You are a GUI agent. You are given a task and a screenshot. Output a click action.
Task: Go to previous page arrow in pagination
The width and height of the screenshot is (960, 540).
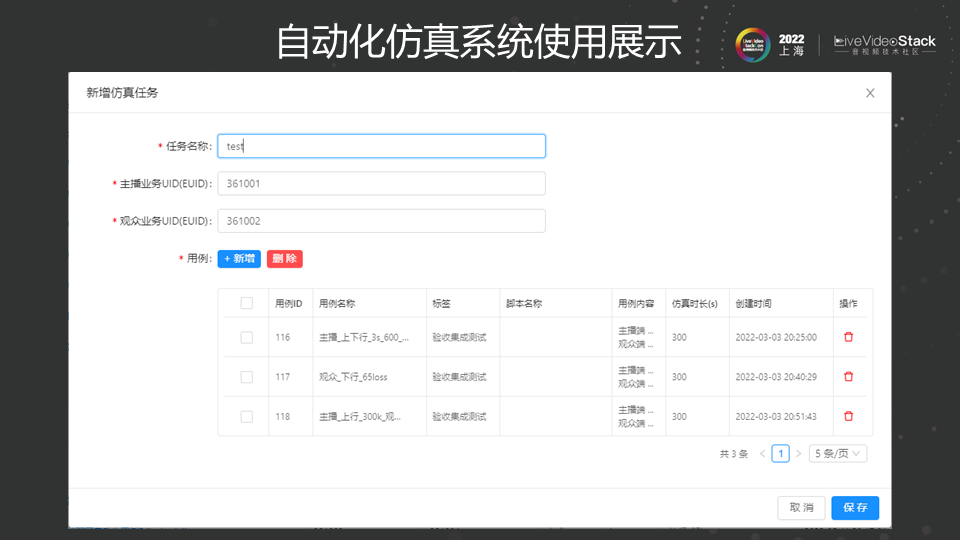pyautogui.click(x=763, y=454)
